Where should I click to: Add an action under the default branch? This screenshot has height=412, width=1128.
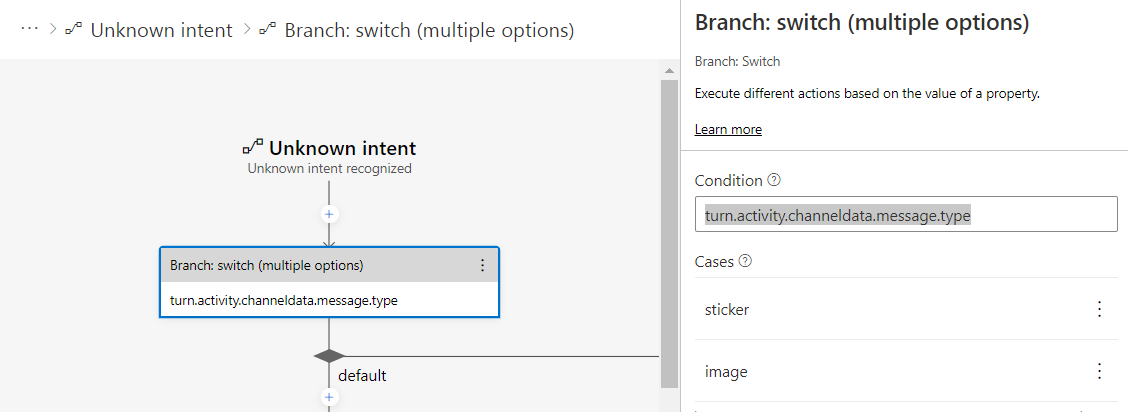(329, 397)
